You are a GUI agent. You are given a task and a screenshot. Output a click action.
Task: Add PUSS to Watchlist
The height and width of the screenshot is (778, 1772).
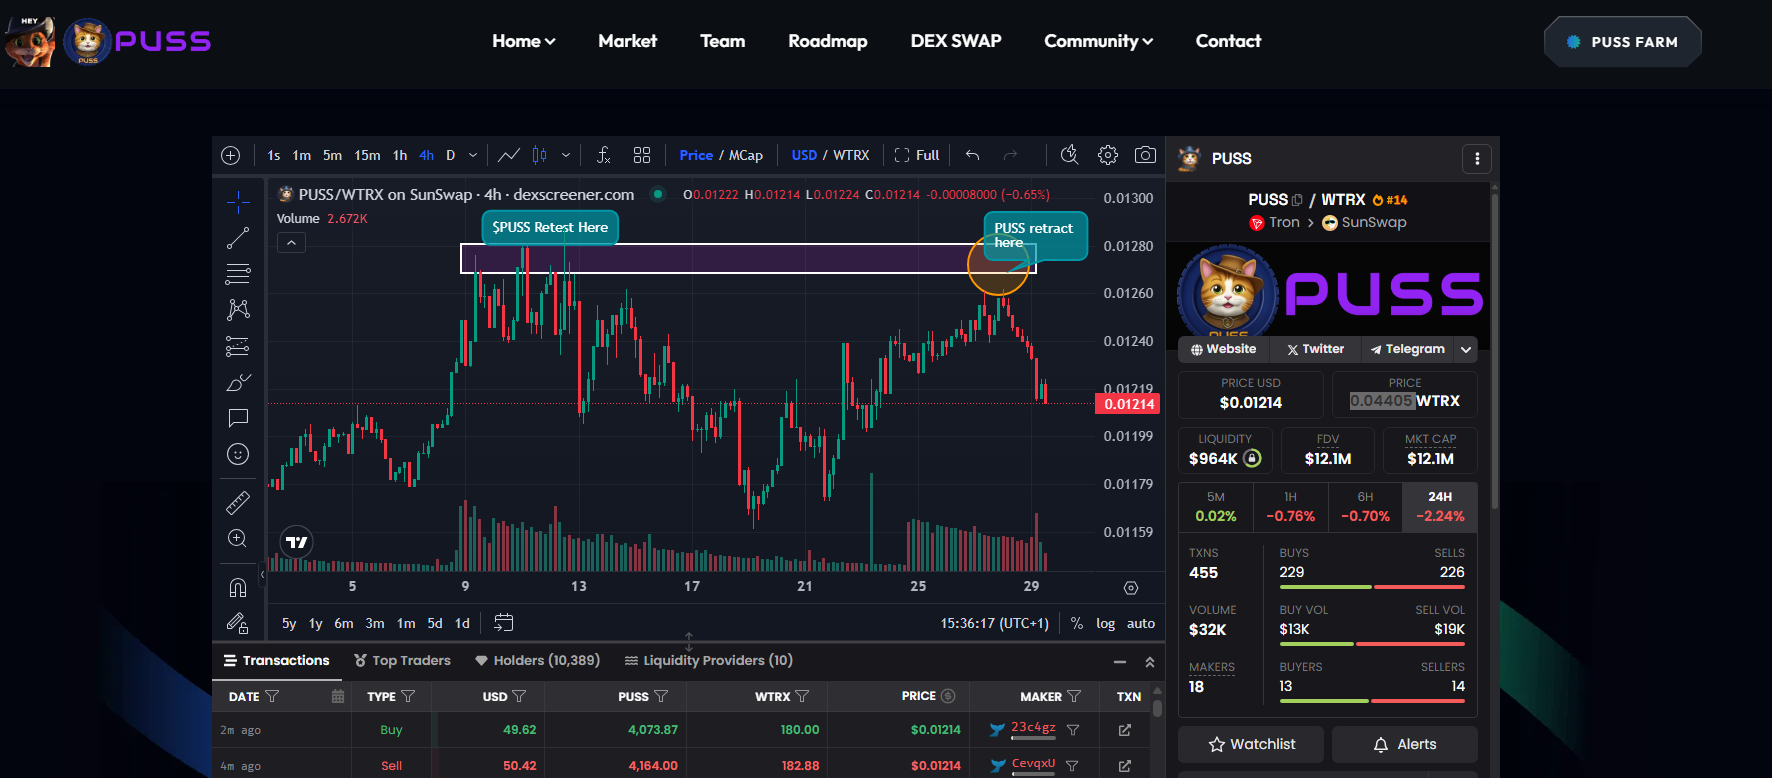1251,744
